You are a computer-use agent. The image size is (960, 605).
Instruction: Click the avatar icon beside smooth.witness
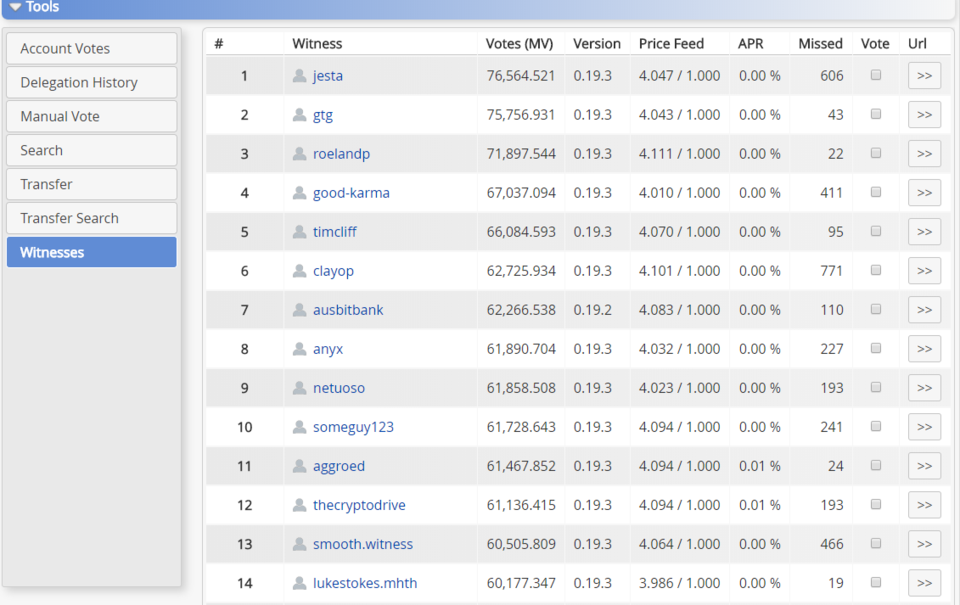[x=299, y=544]
